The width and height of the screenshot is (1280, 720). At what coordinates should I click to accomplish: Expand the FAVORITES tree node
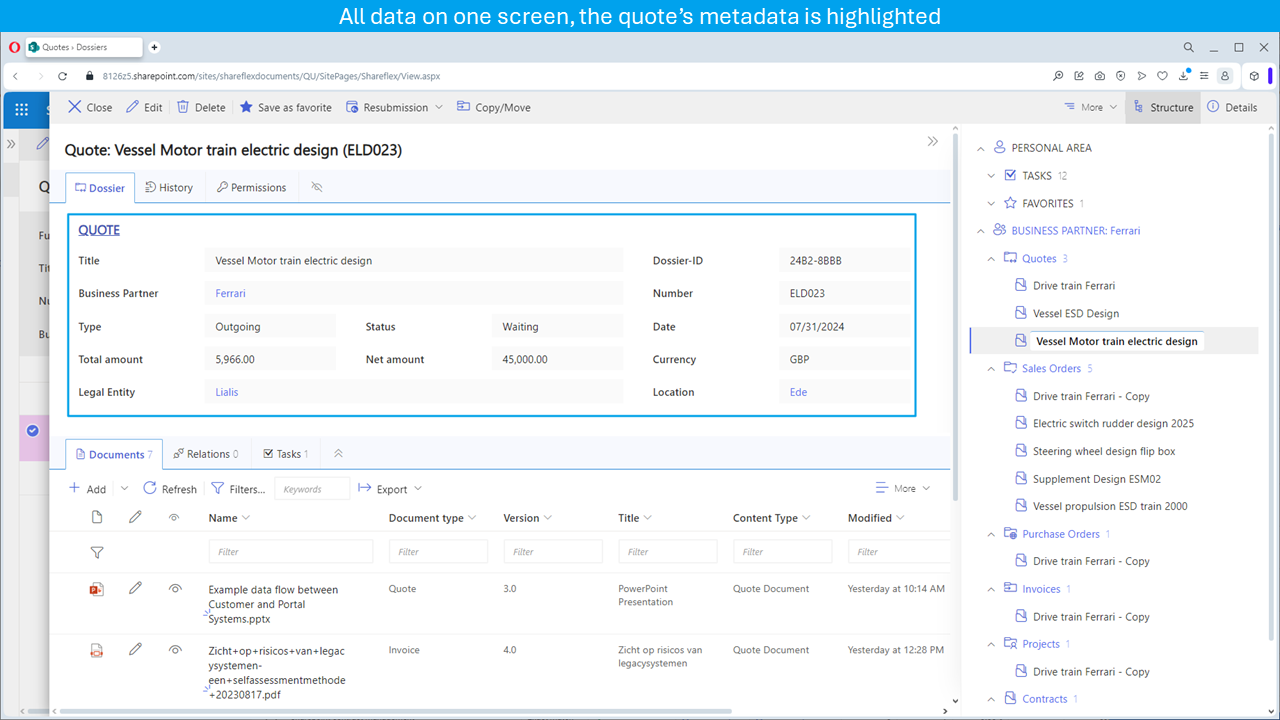pos(991,203)
